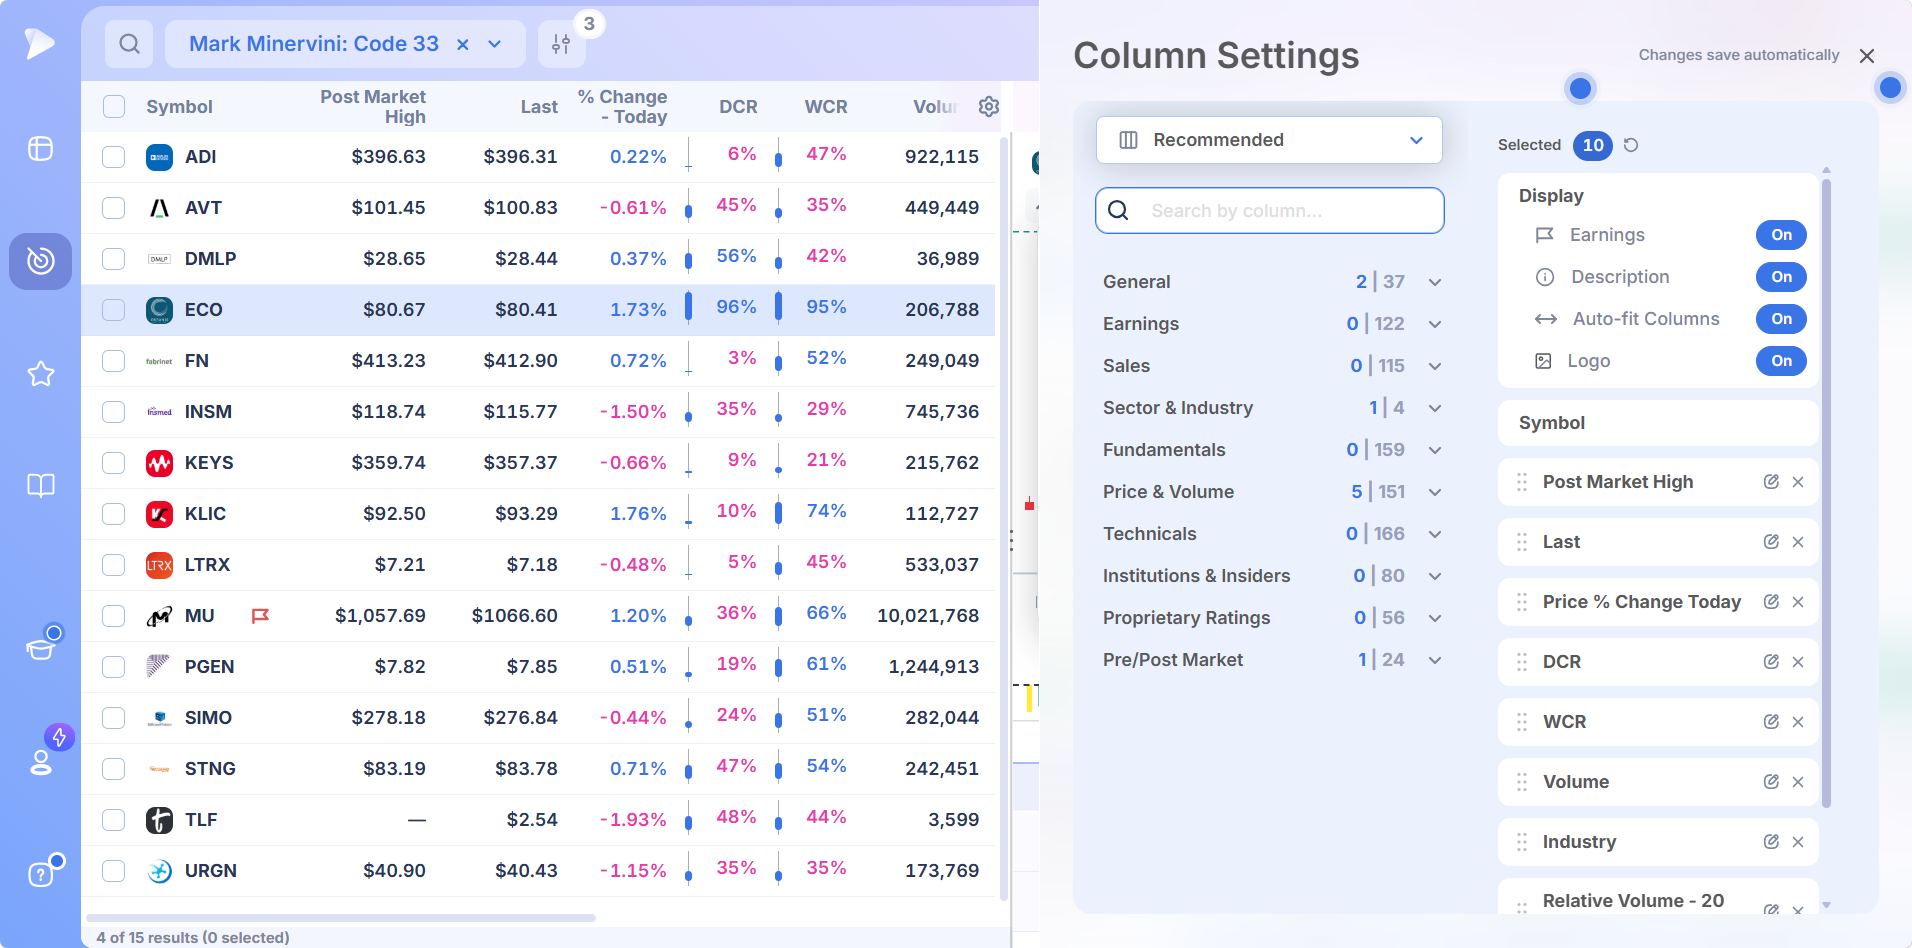Open the screen selector dropdown chevron
Image resolution: width=1912 pixels, height=948 pixels.
tap(494, 44)
